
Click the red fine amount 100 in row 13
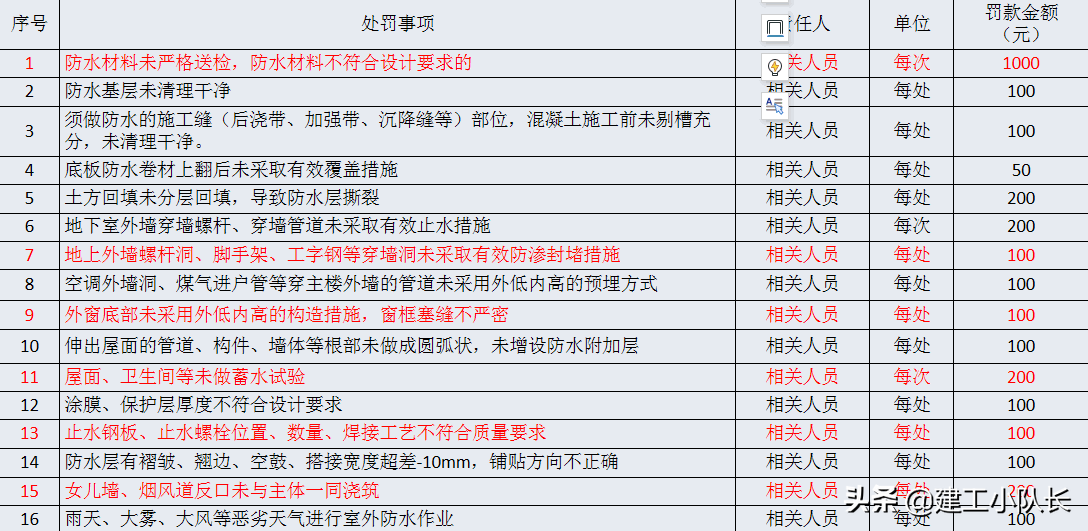(1021, 433)
